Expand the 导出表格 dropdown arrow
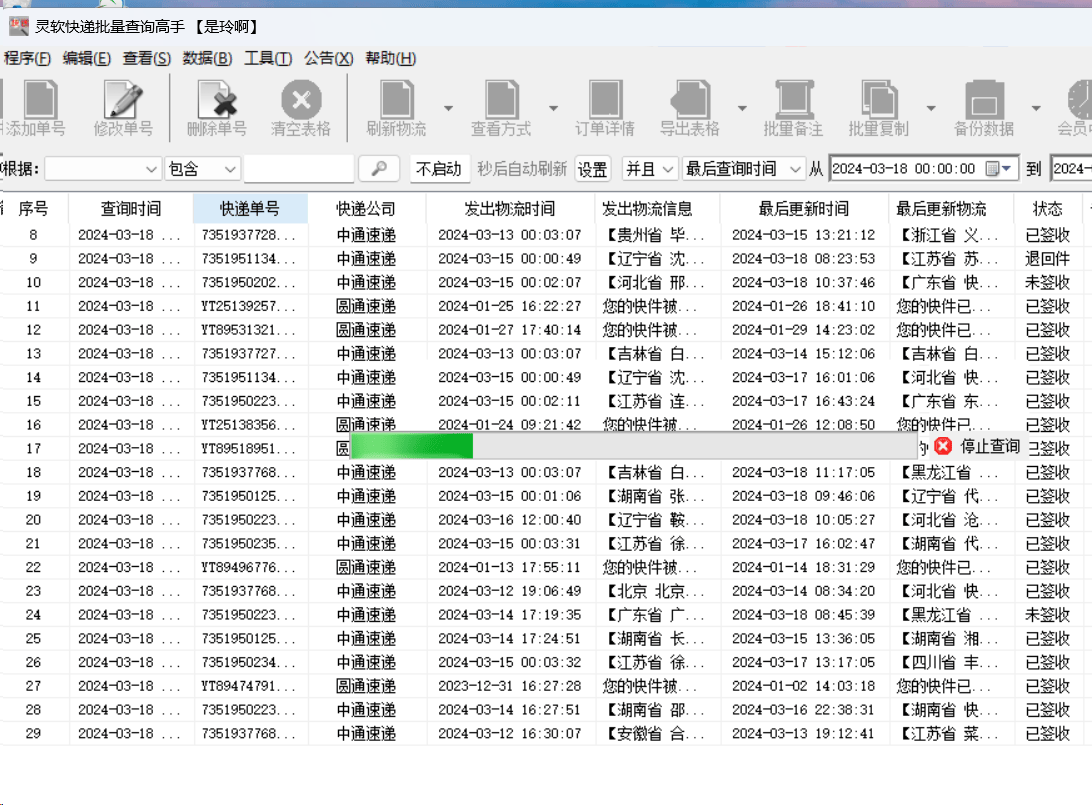This screenshot has width=1092, height=805. coord(742,108)
